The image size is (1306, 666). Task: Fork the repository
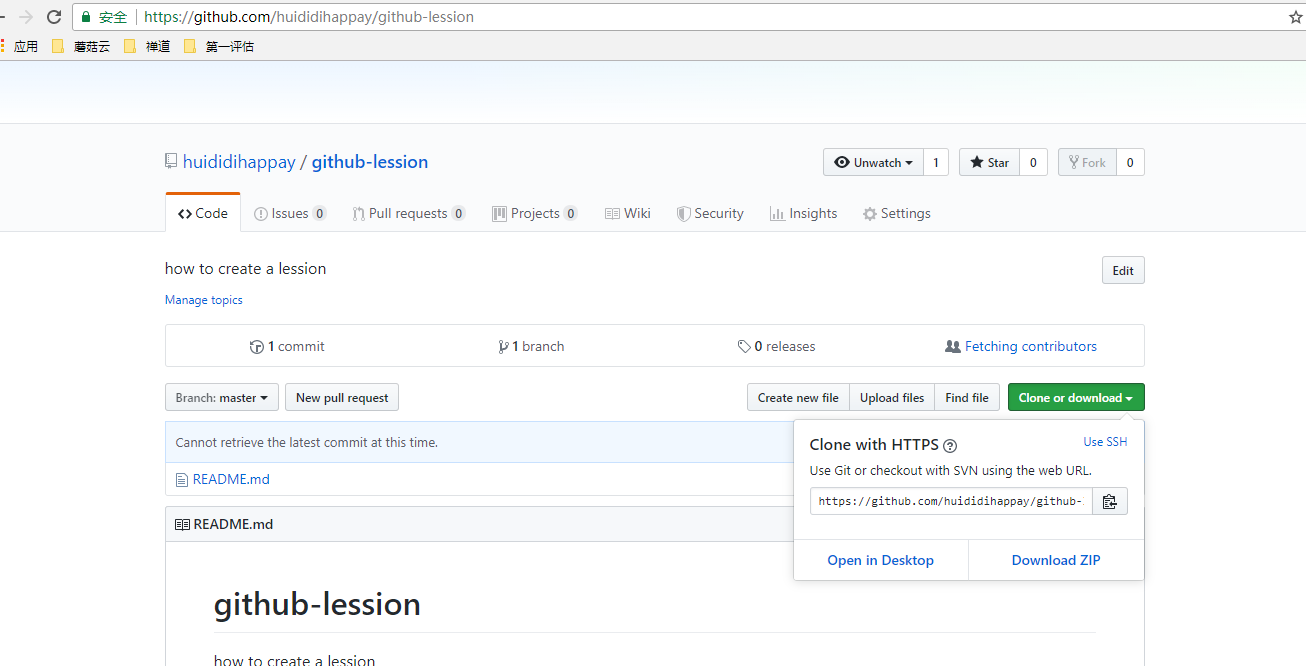pos(1087,162)
